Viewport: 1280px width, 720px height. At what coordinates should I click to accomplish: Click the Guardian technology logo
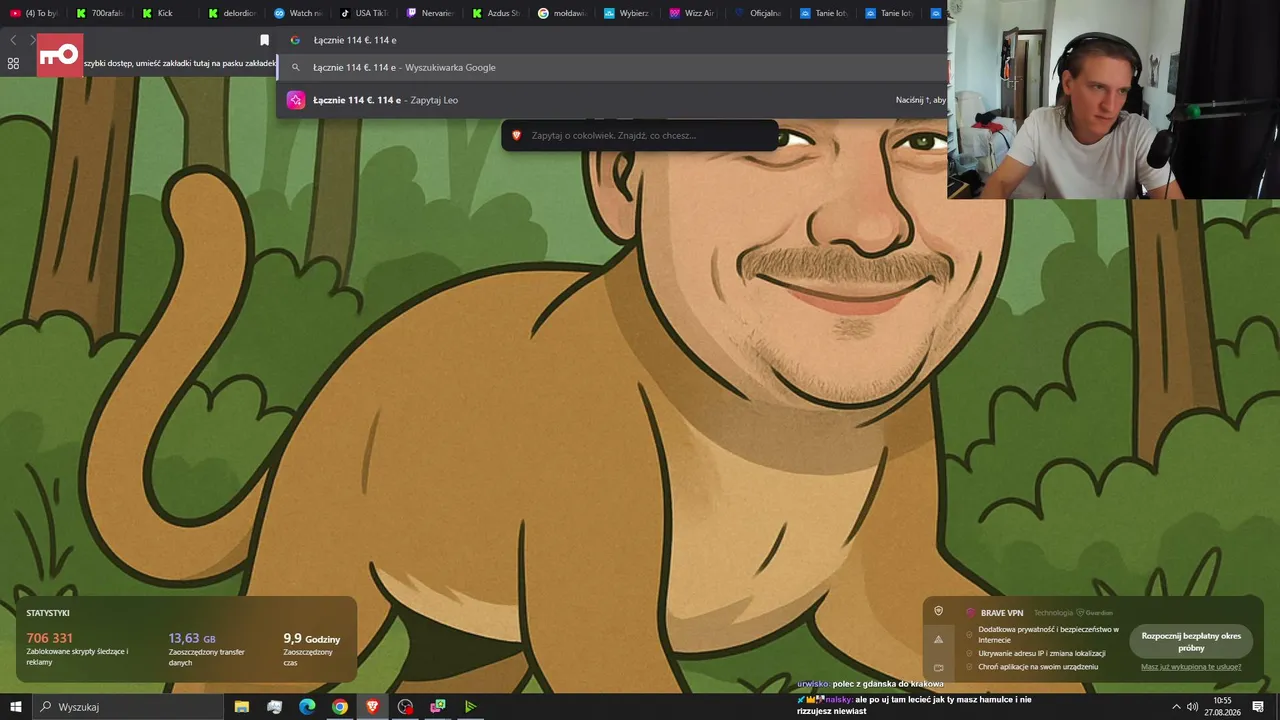point(1094,613)
